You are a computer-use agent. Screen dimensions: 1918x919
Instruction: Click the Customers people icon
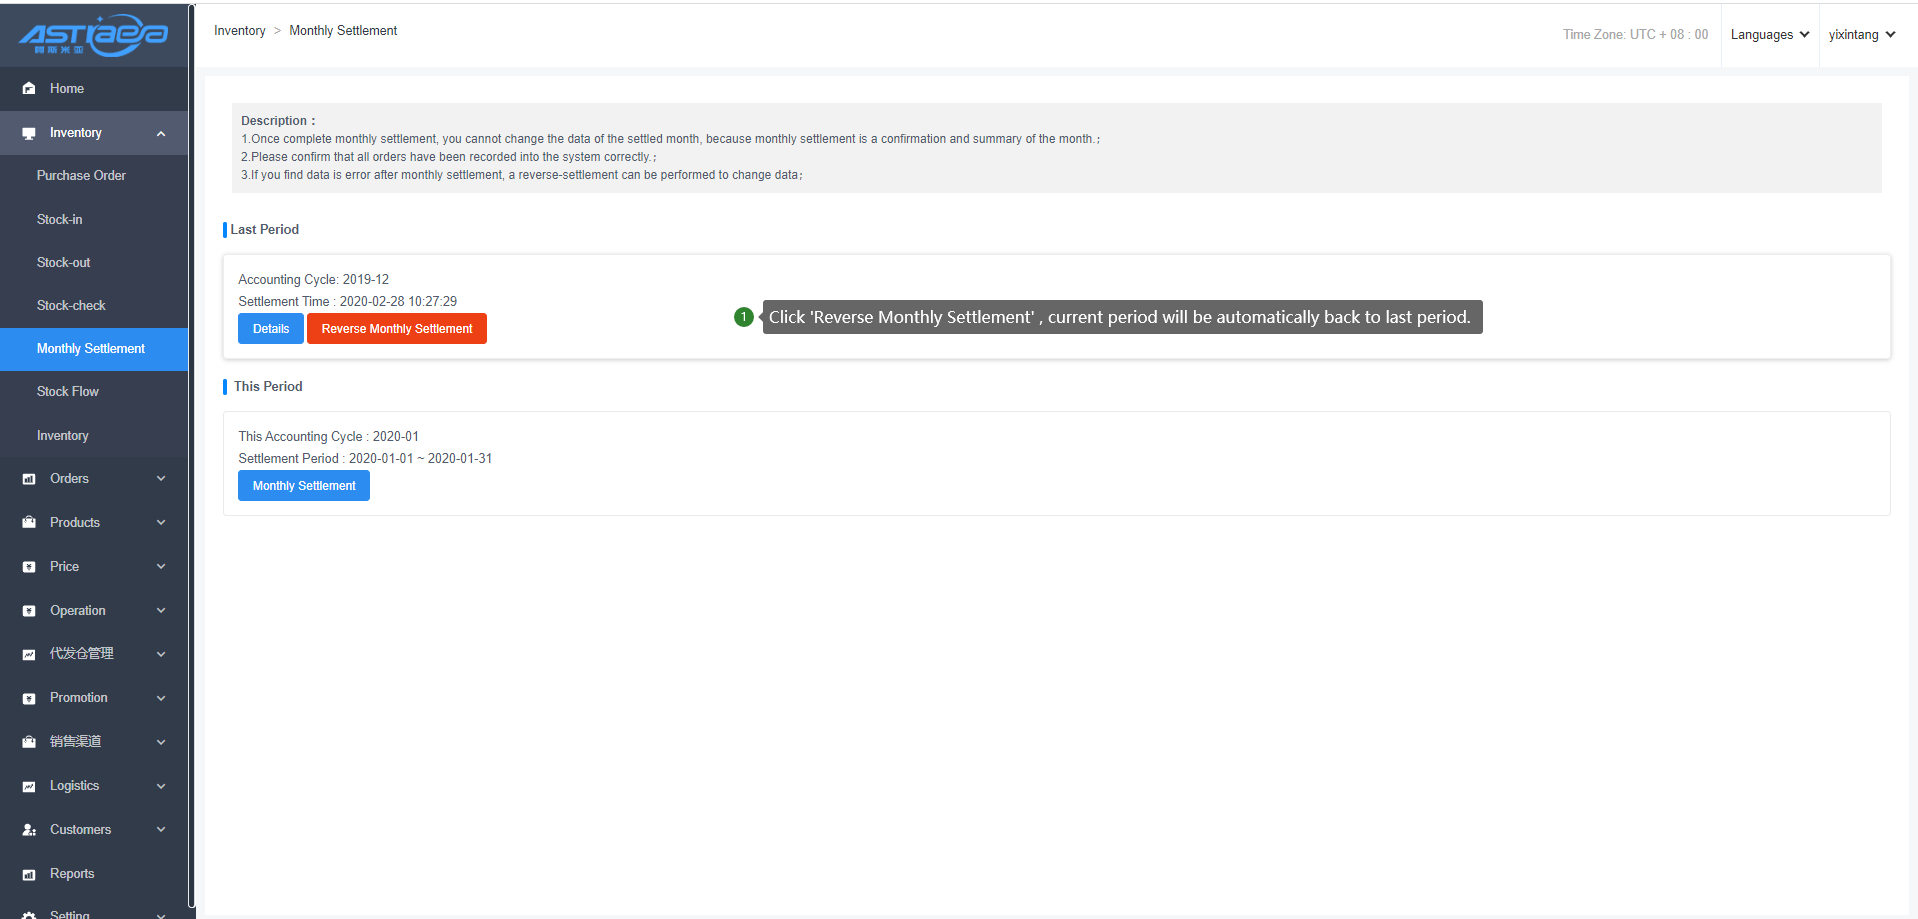coord(29,830)
